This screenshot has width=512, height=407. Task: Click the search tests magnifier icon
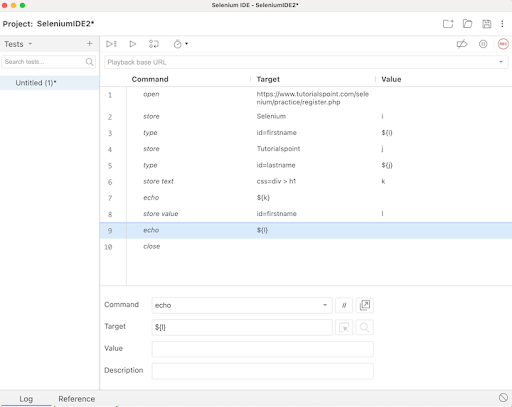click(x=89, y=62)
